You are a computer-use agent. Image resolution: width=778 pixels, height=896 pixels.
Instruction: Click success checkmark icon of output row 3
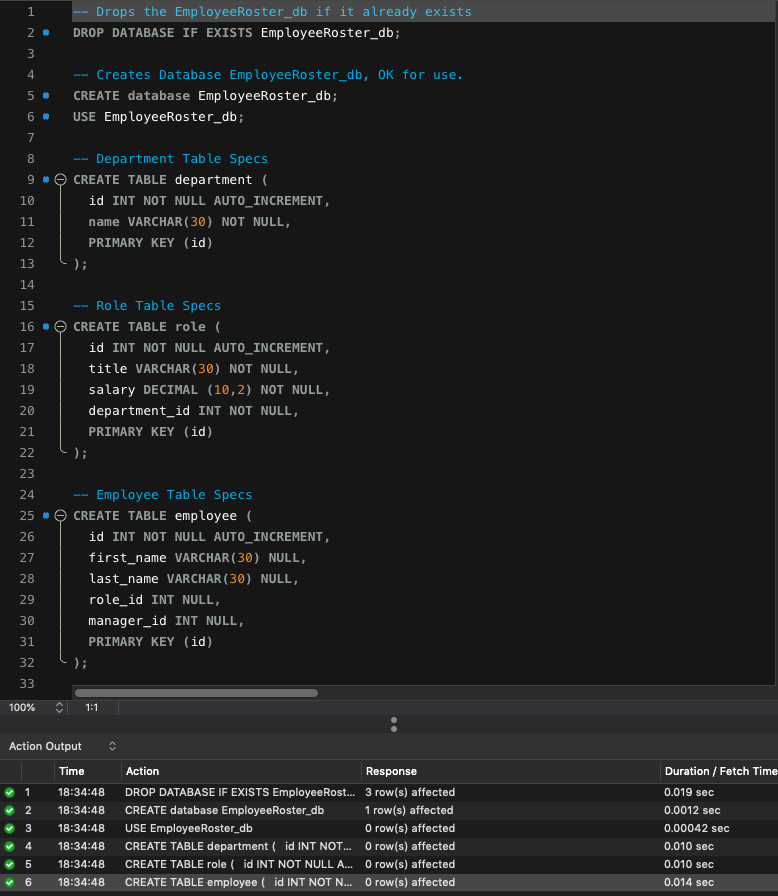10,829
